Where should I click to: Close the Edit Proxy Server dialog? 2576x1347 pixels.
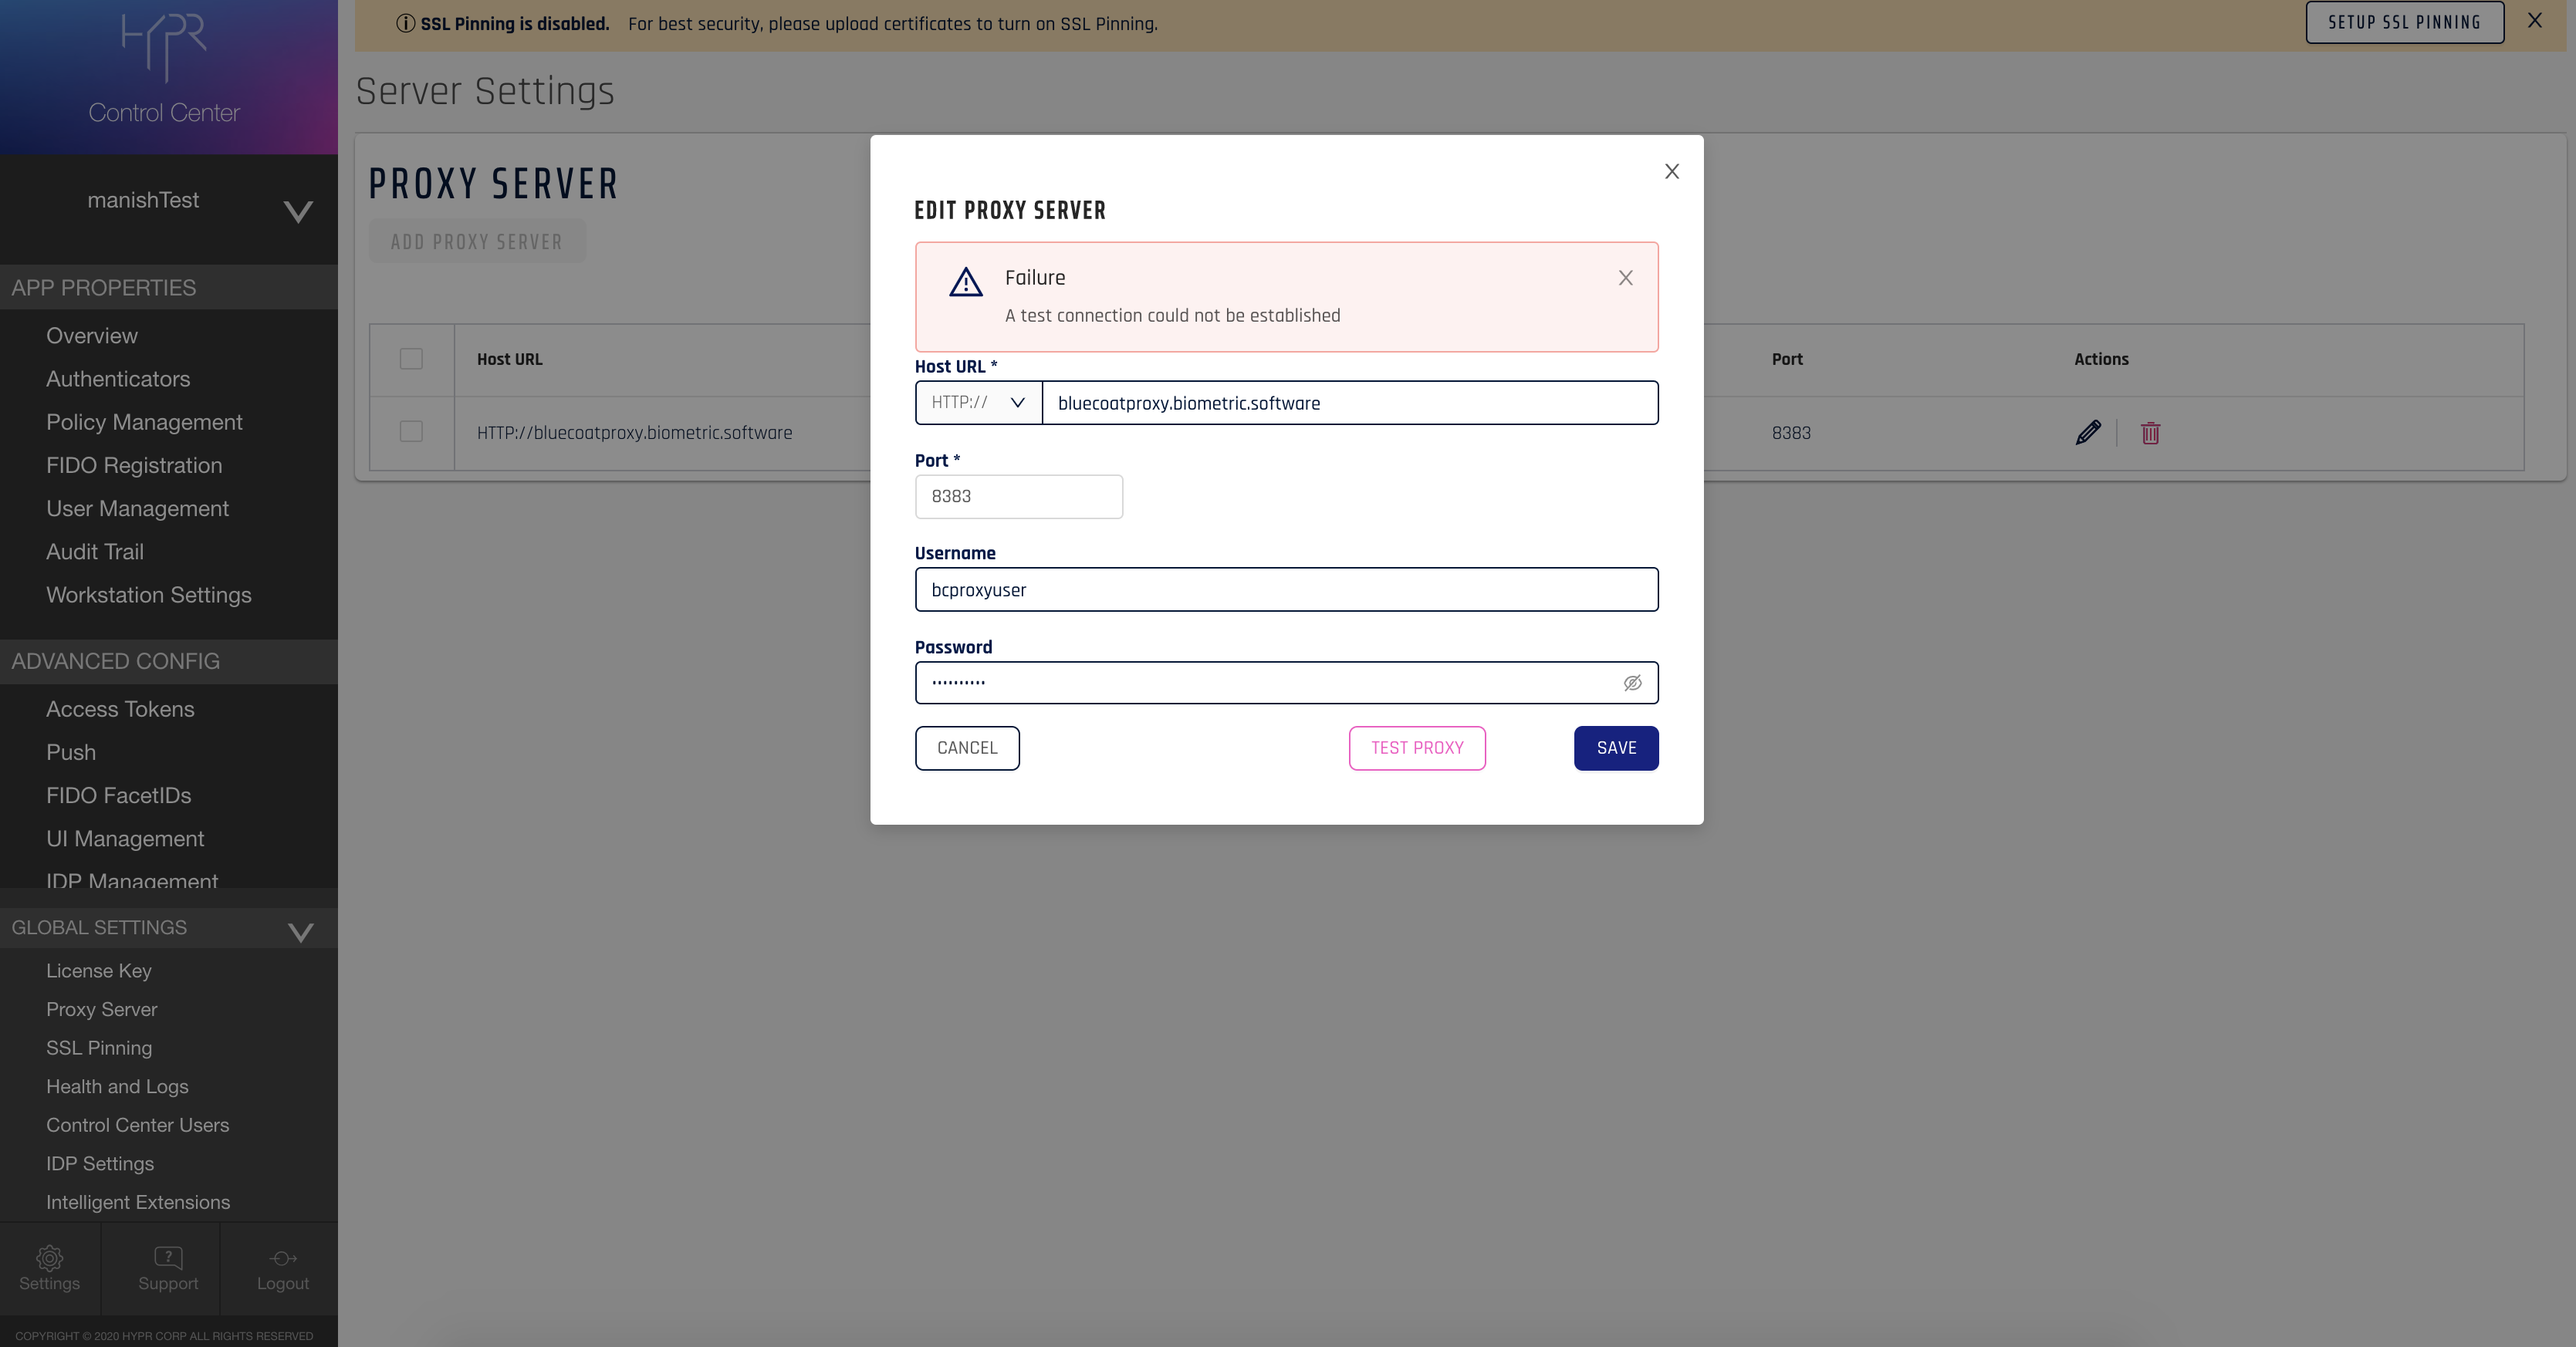click(x=1671, y=171)
